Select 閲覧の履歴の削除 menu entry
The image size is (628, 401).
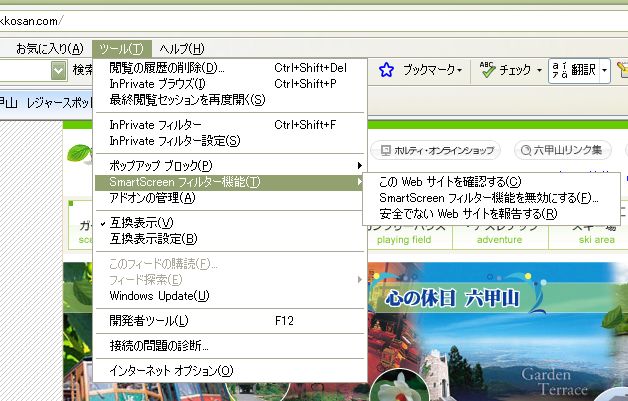point(167,69)
